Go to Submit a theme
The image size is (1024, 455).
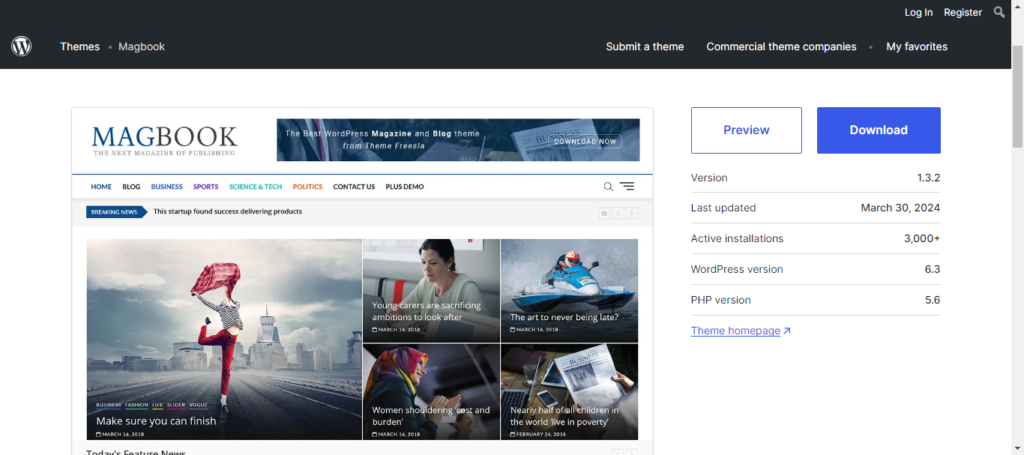645,46
